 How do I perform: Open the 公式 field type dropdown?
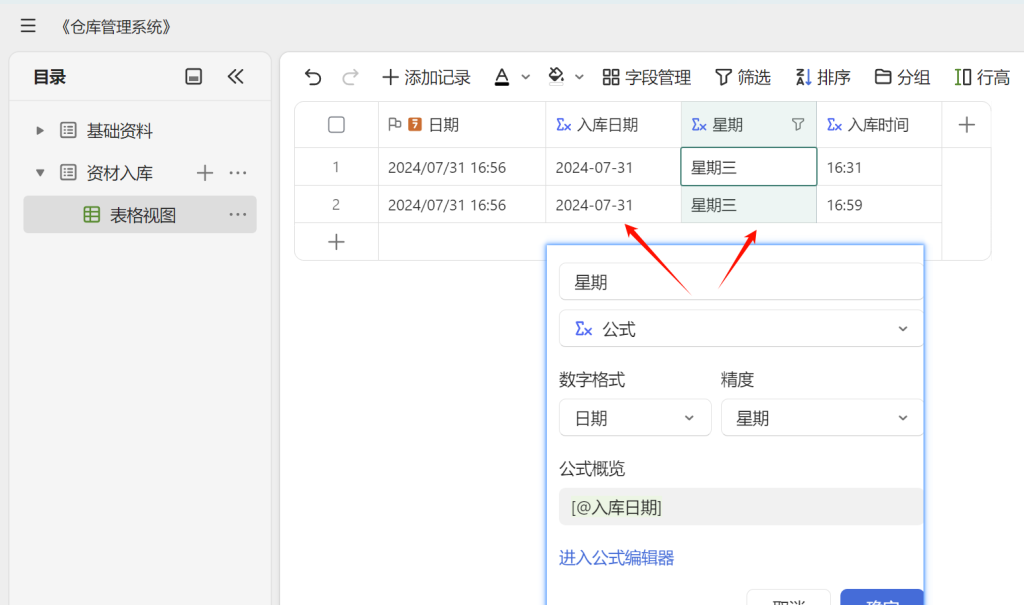[x=741, y=329]
